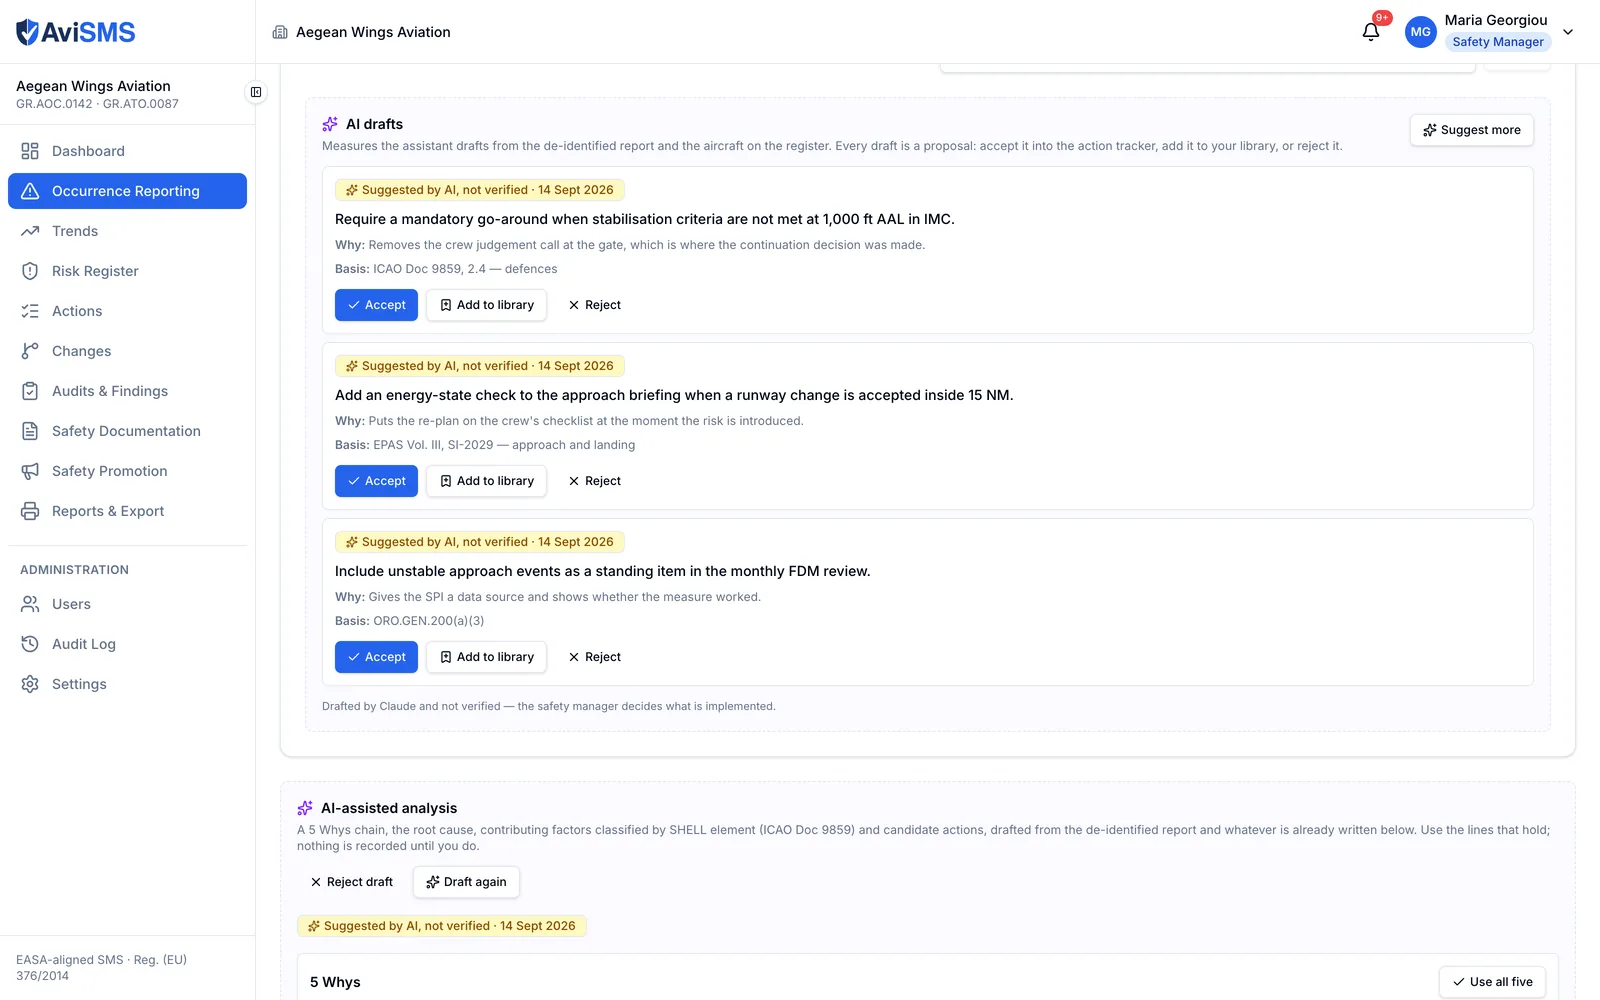Open Dashboard from the sidebar
This screenshot has height=1000, width=1600.
tap(127, 151)
